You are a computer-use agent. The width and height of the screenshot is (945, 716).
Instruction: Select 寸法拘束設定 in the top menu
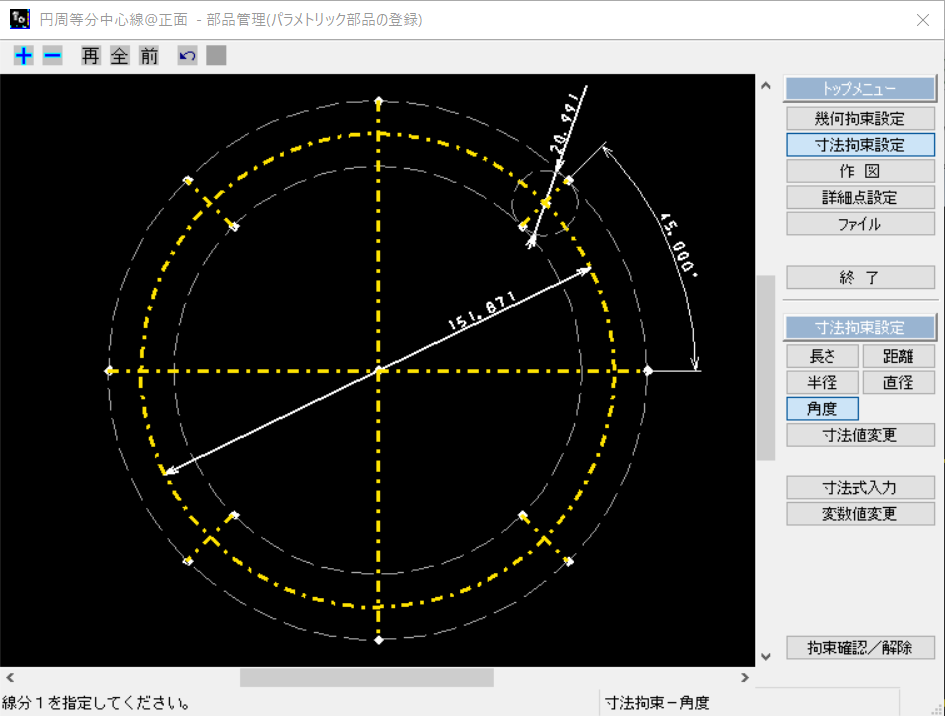coord(860,145)
